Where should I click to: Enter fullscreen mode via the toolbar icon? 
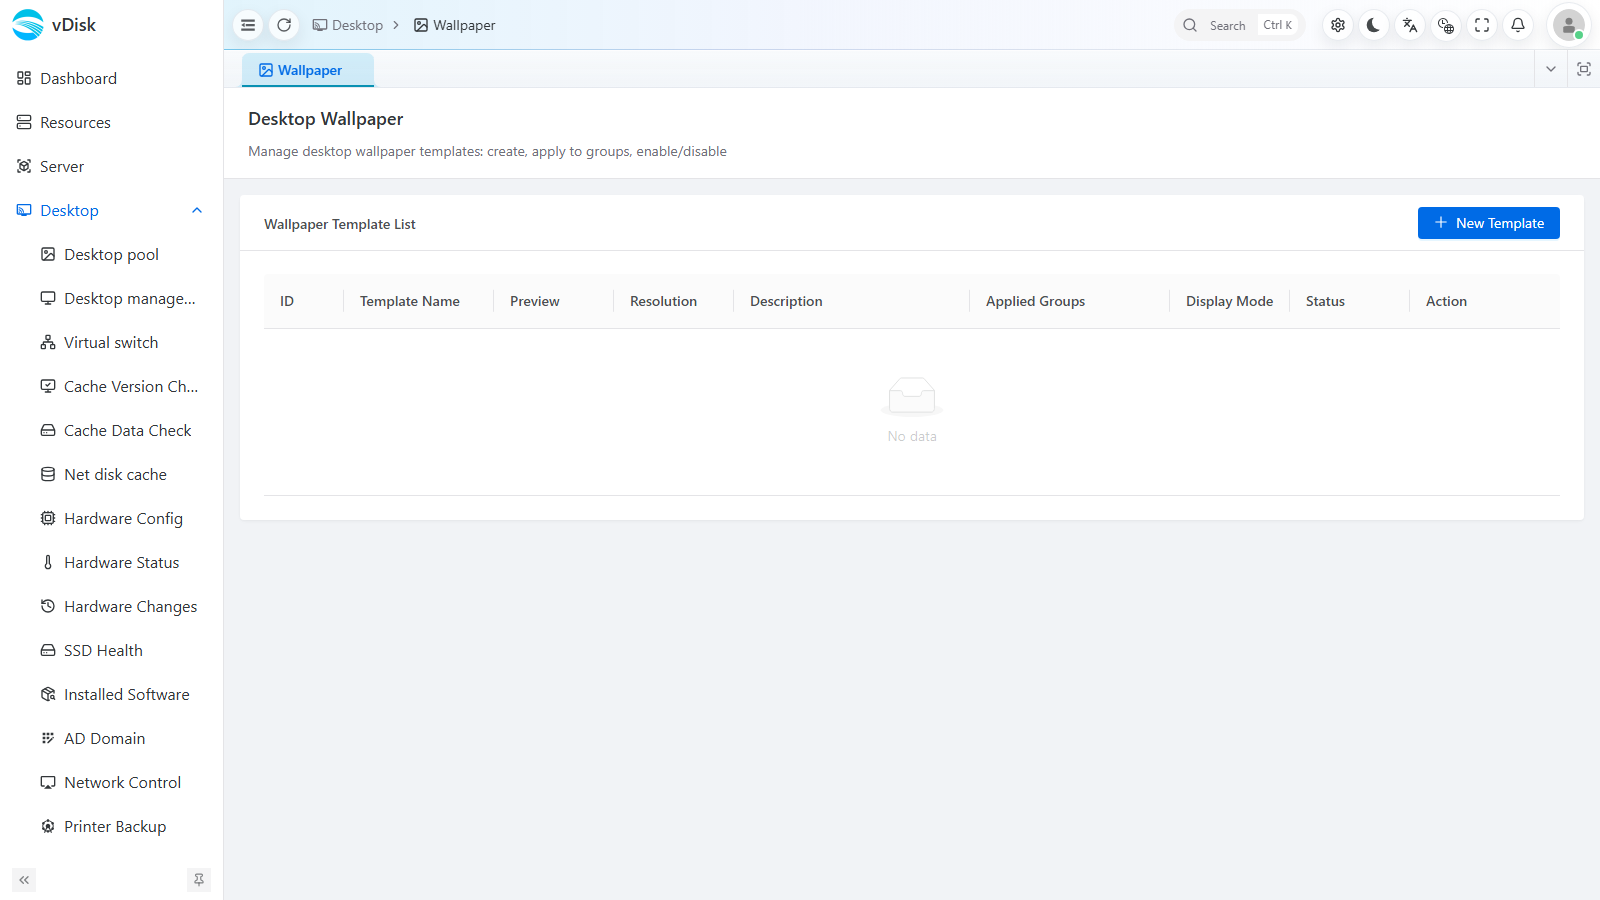1482,25
